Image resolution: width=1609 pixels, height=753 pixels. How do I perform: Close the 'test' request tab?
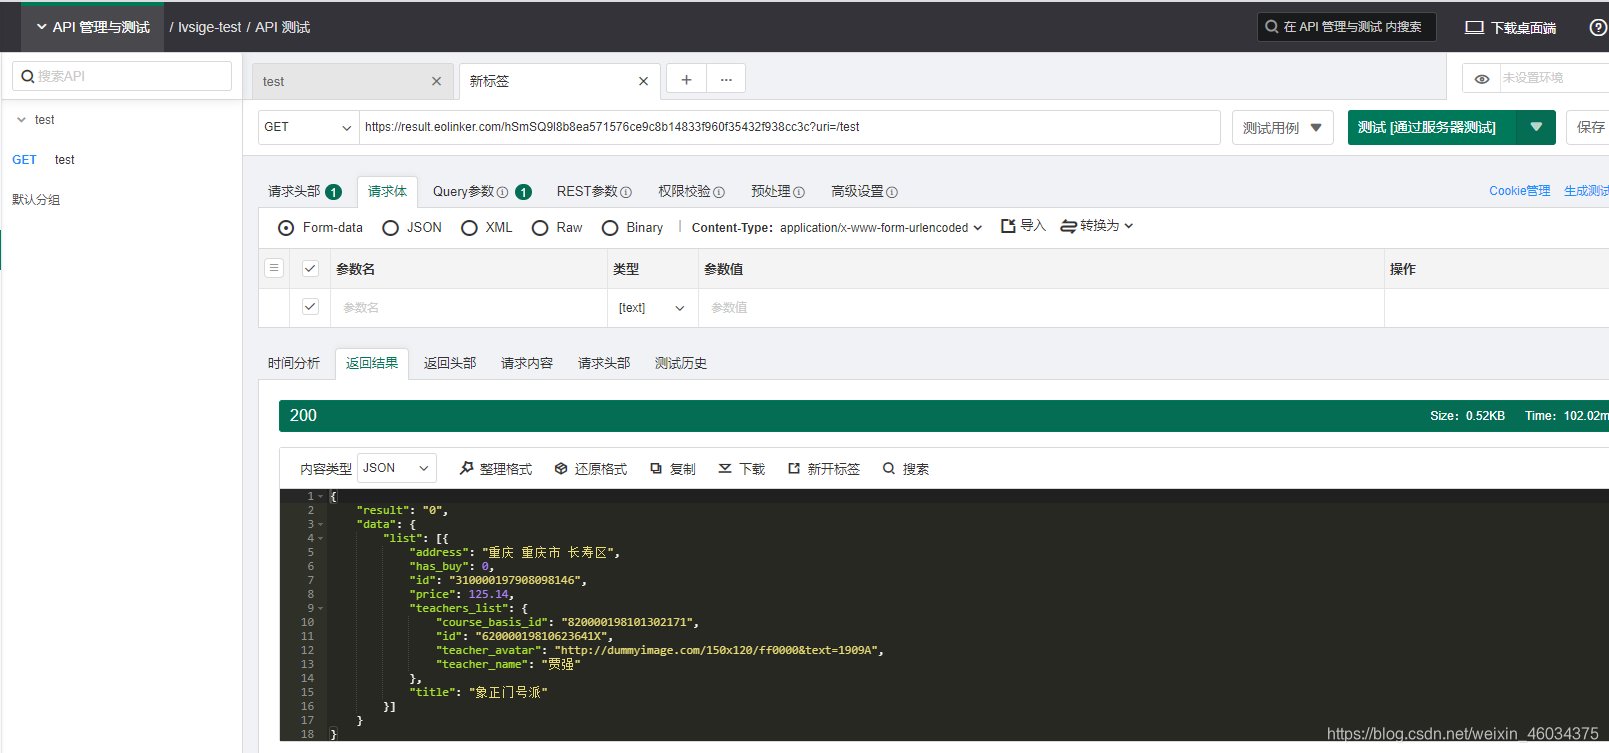point(436,82)
